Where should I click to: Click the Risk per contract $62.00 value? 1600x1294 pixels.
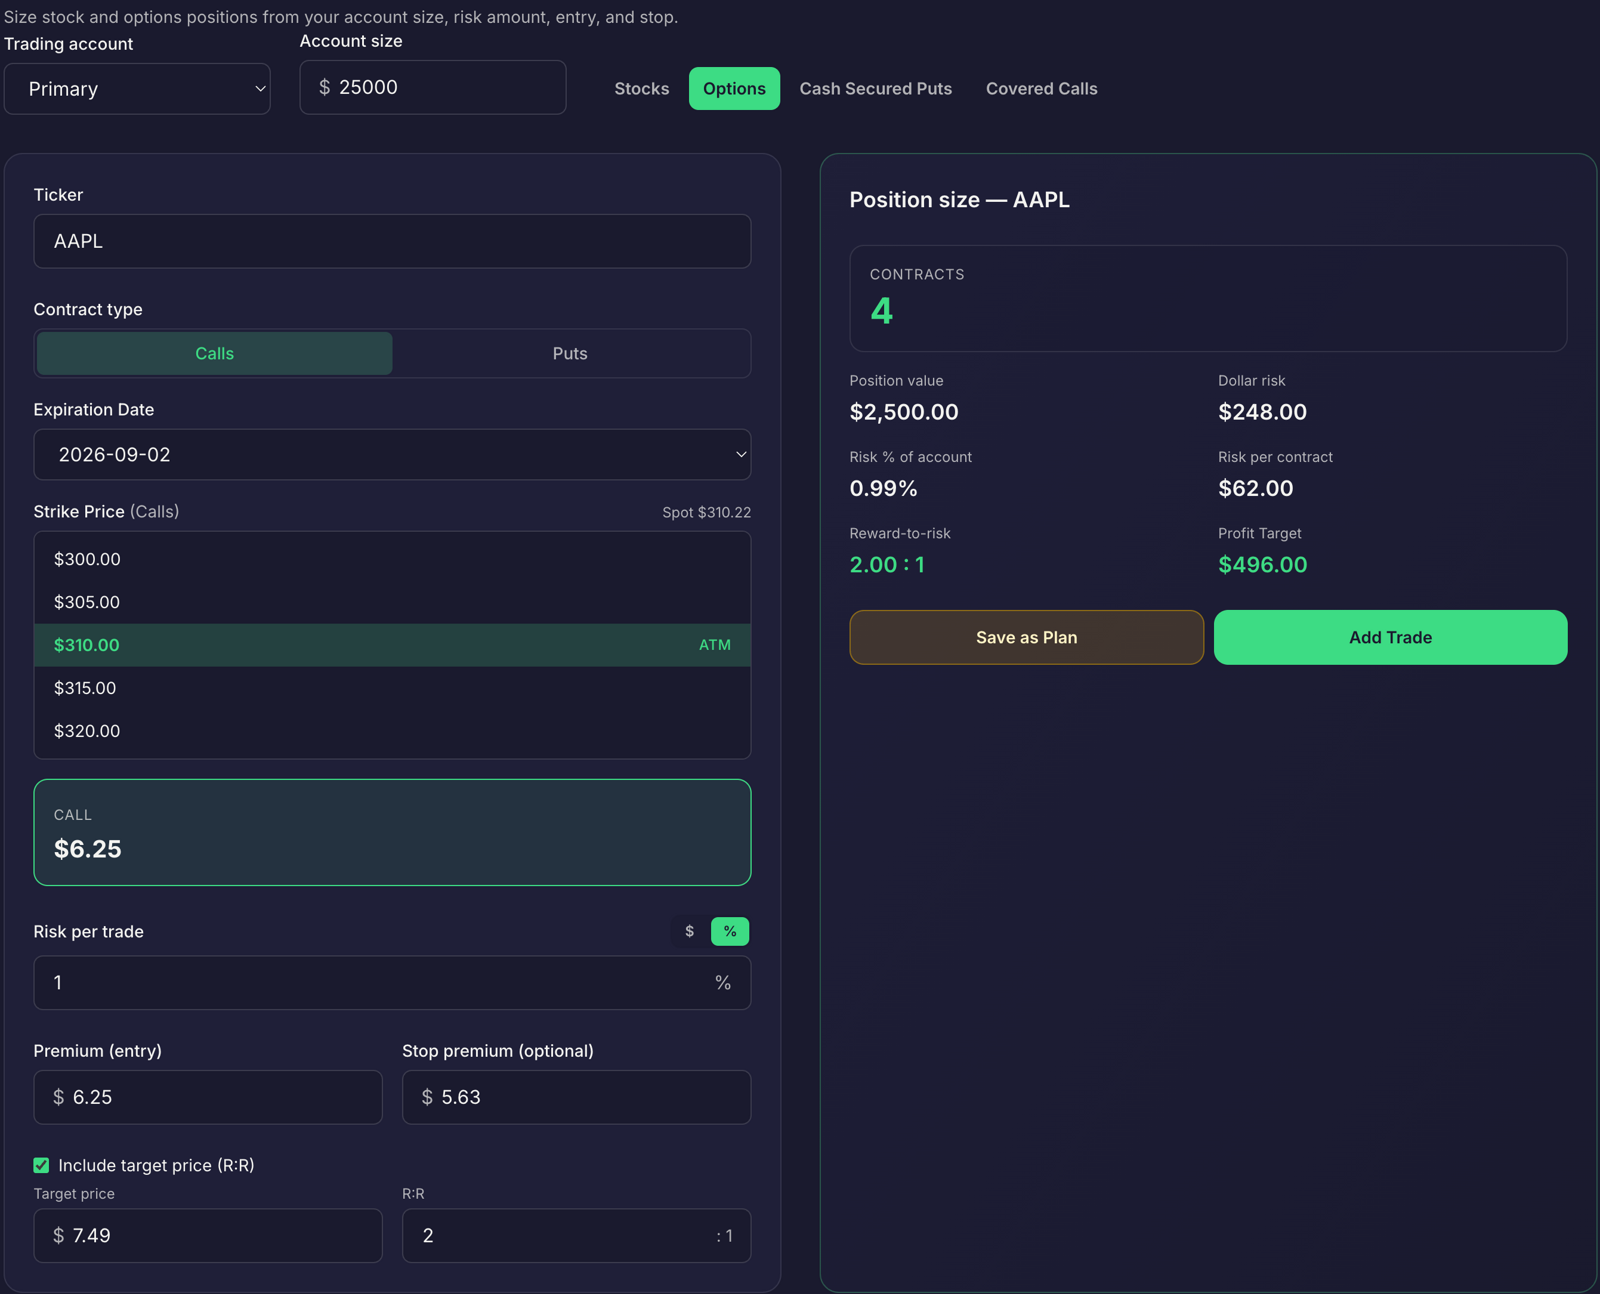[1256, 488]
